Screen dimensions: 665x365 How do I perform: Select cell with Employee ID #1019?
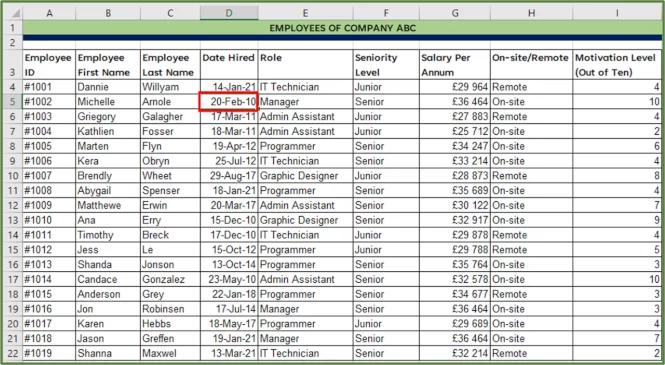(x=49, y=353)
